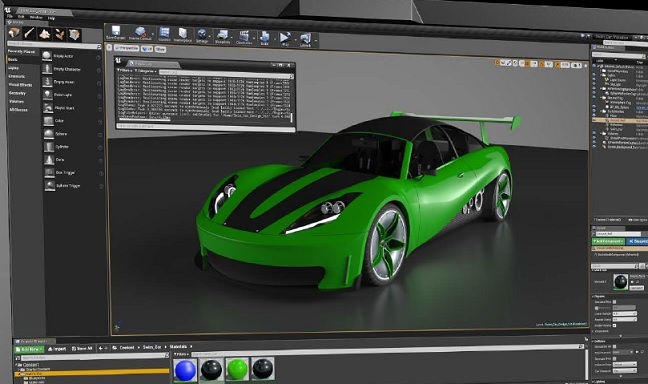Select the Lights category in Place mode
648x384 pixels.
13,68
